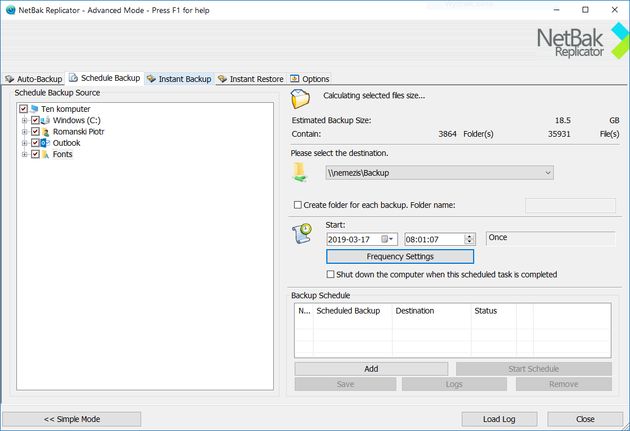Screen dimensions: 630x431
Task: Enable Create folder for each backup
Action: pos(298,205)
